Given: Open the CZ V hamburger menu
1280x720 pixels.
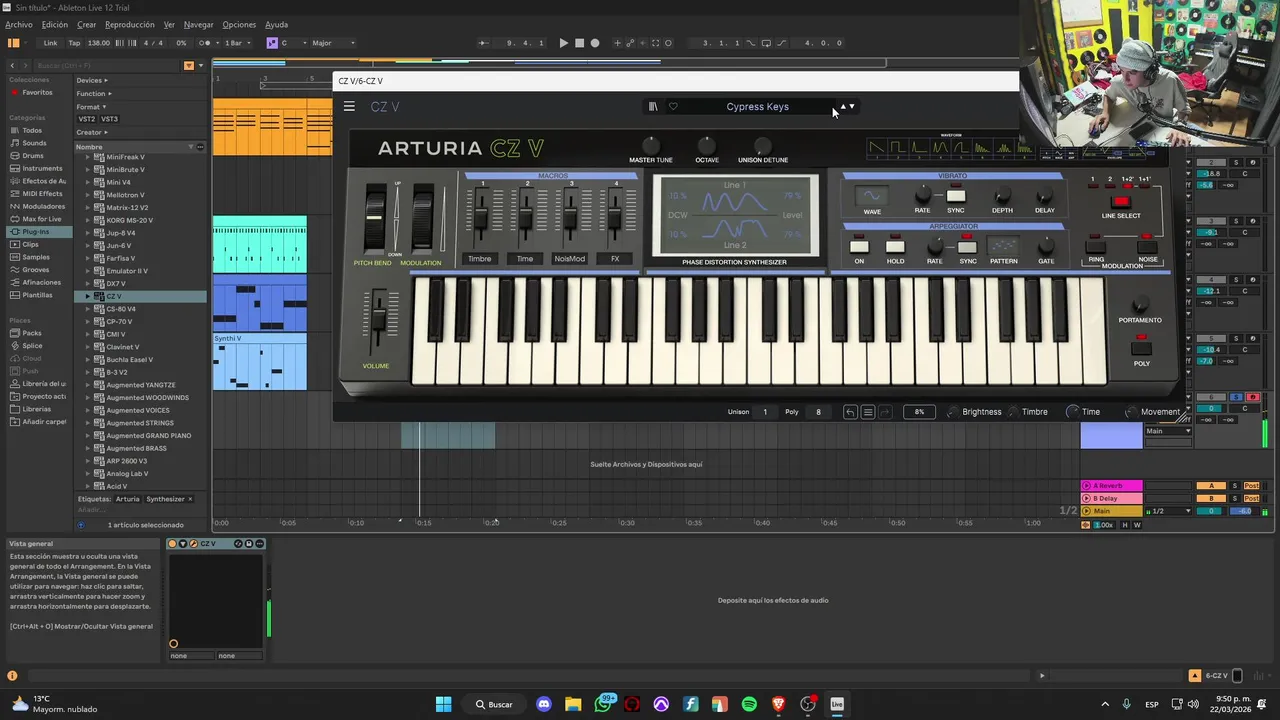Looking at the screenshot, I should (x=349, y=106).
